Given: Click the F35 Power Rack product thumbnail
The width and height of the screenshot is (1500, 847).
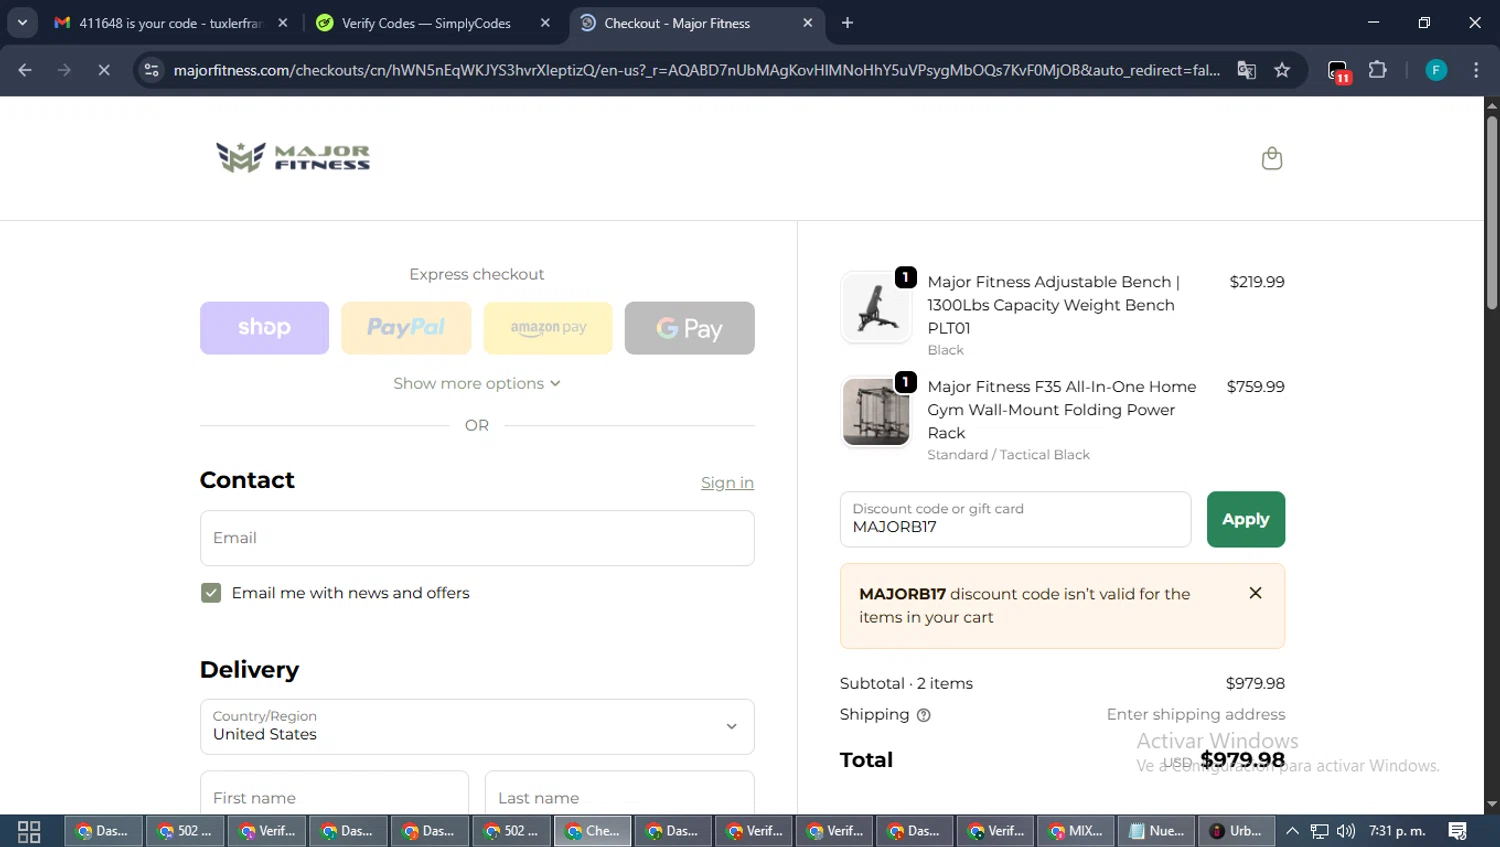Looking at the screenshot, I should [876, 412].
